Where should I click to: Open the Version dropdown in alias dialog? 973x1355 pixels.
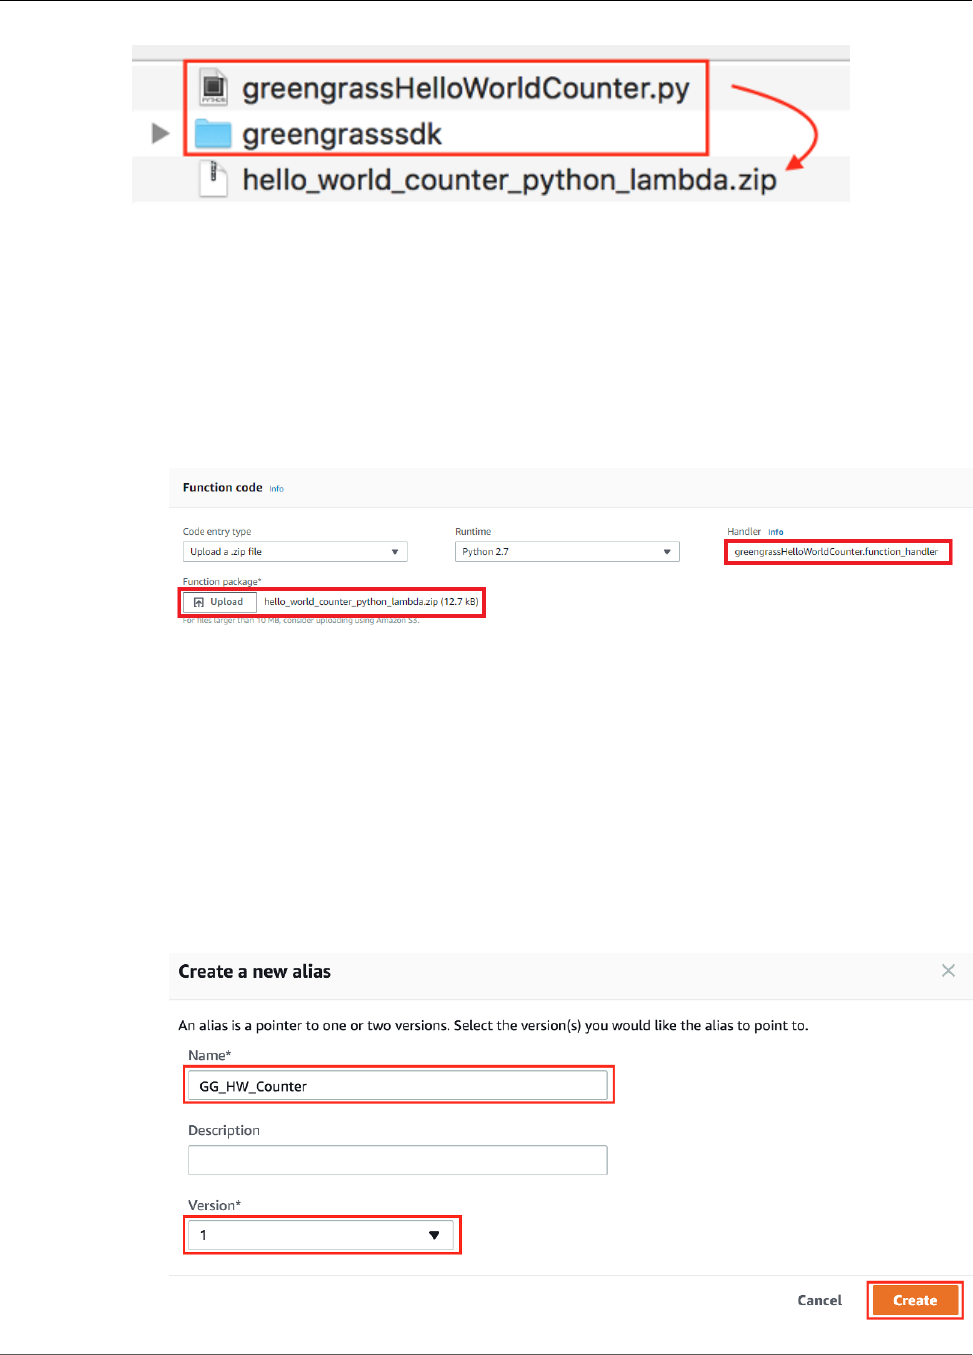coord(322,1235)
